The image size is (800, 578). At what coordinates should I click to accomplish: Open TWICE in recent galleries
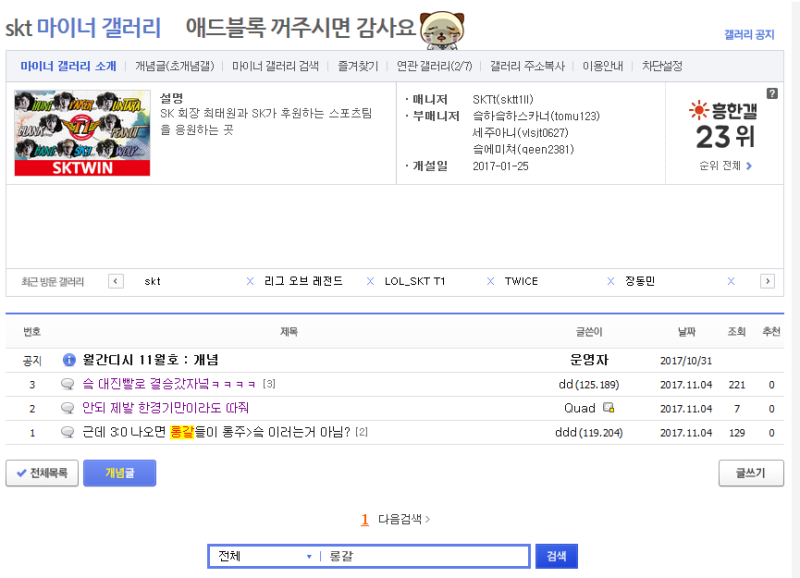pyautogui.click(x=521, y=281)
